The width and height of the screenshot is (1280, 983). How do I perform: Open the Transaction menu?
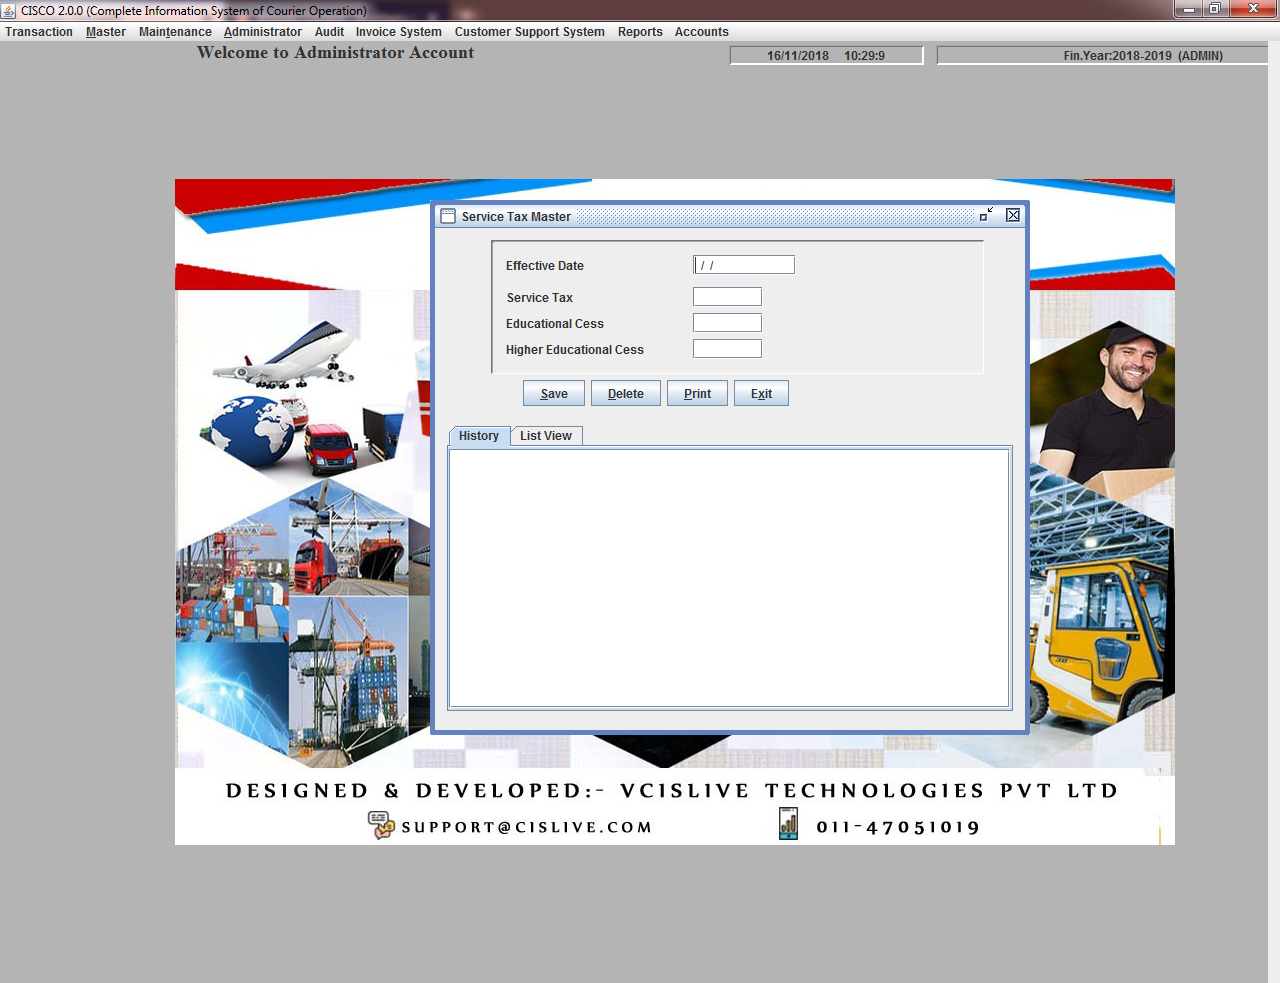39,32
